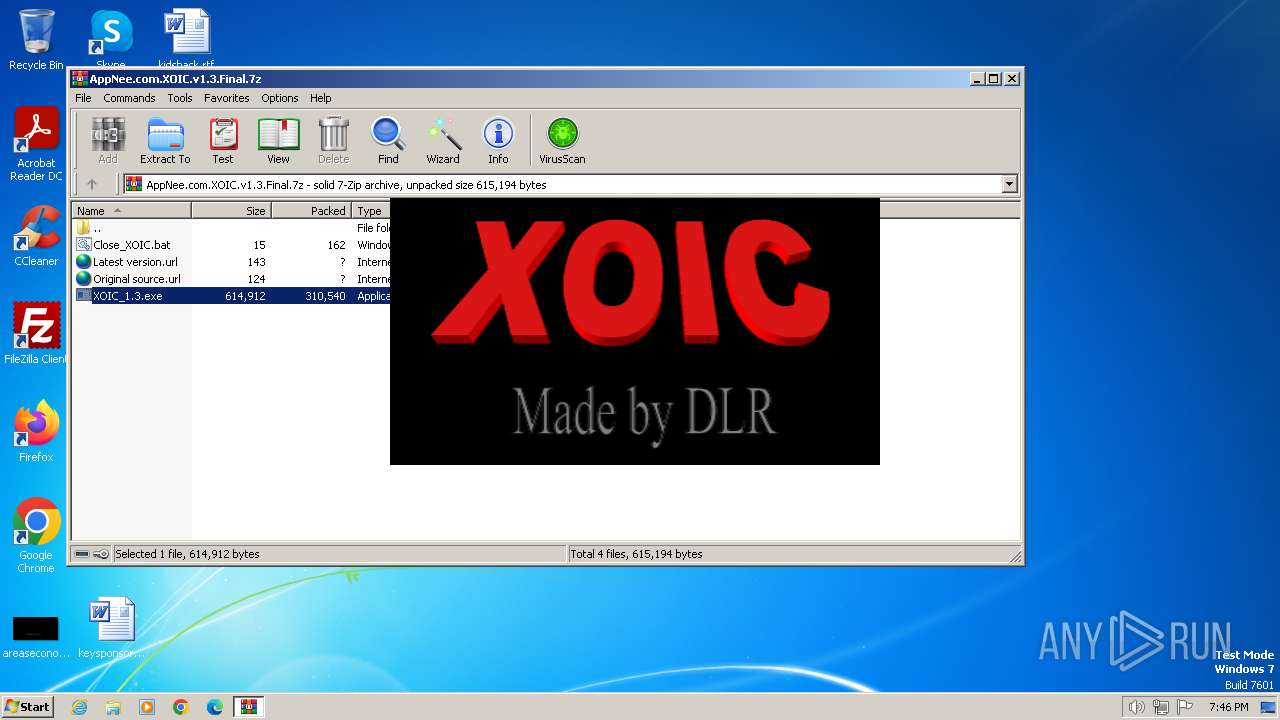
Task: Open Windows Media Player taskbar icon
Action: pyautogui.click(x=147, y=707)
